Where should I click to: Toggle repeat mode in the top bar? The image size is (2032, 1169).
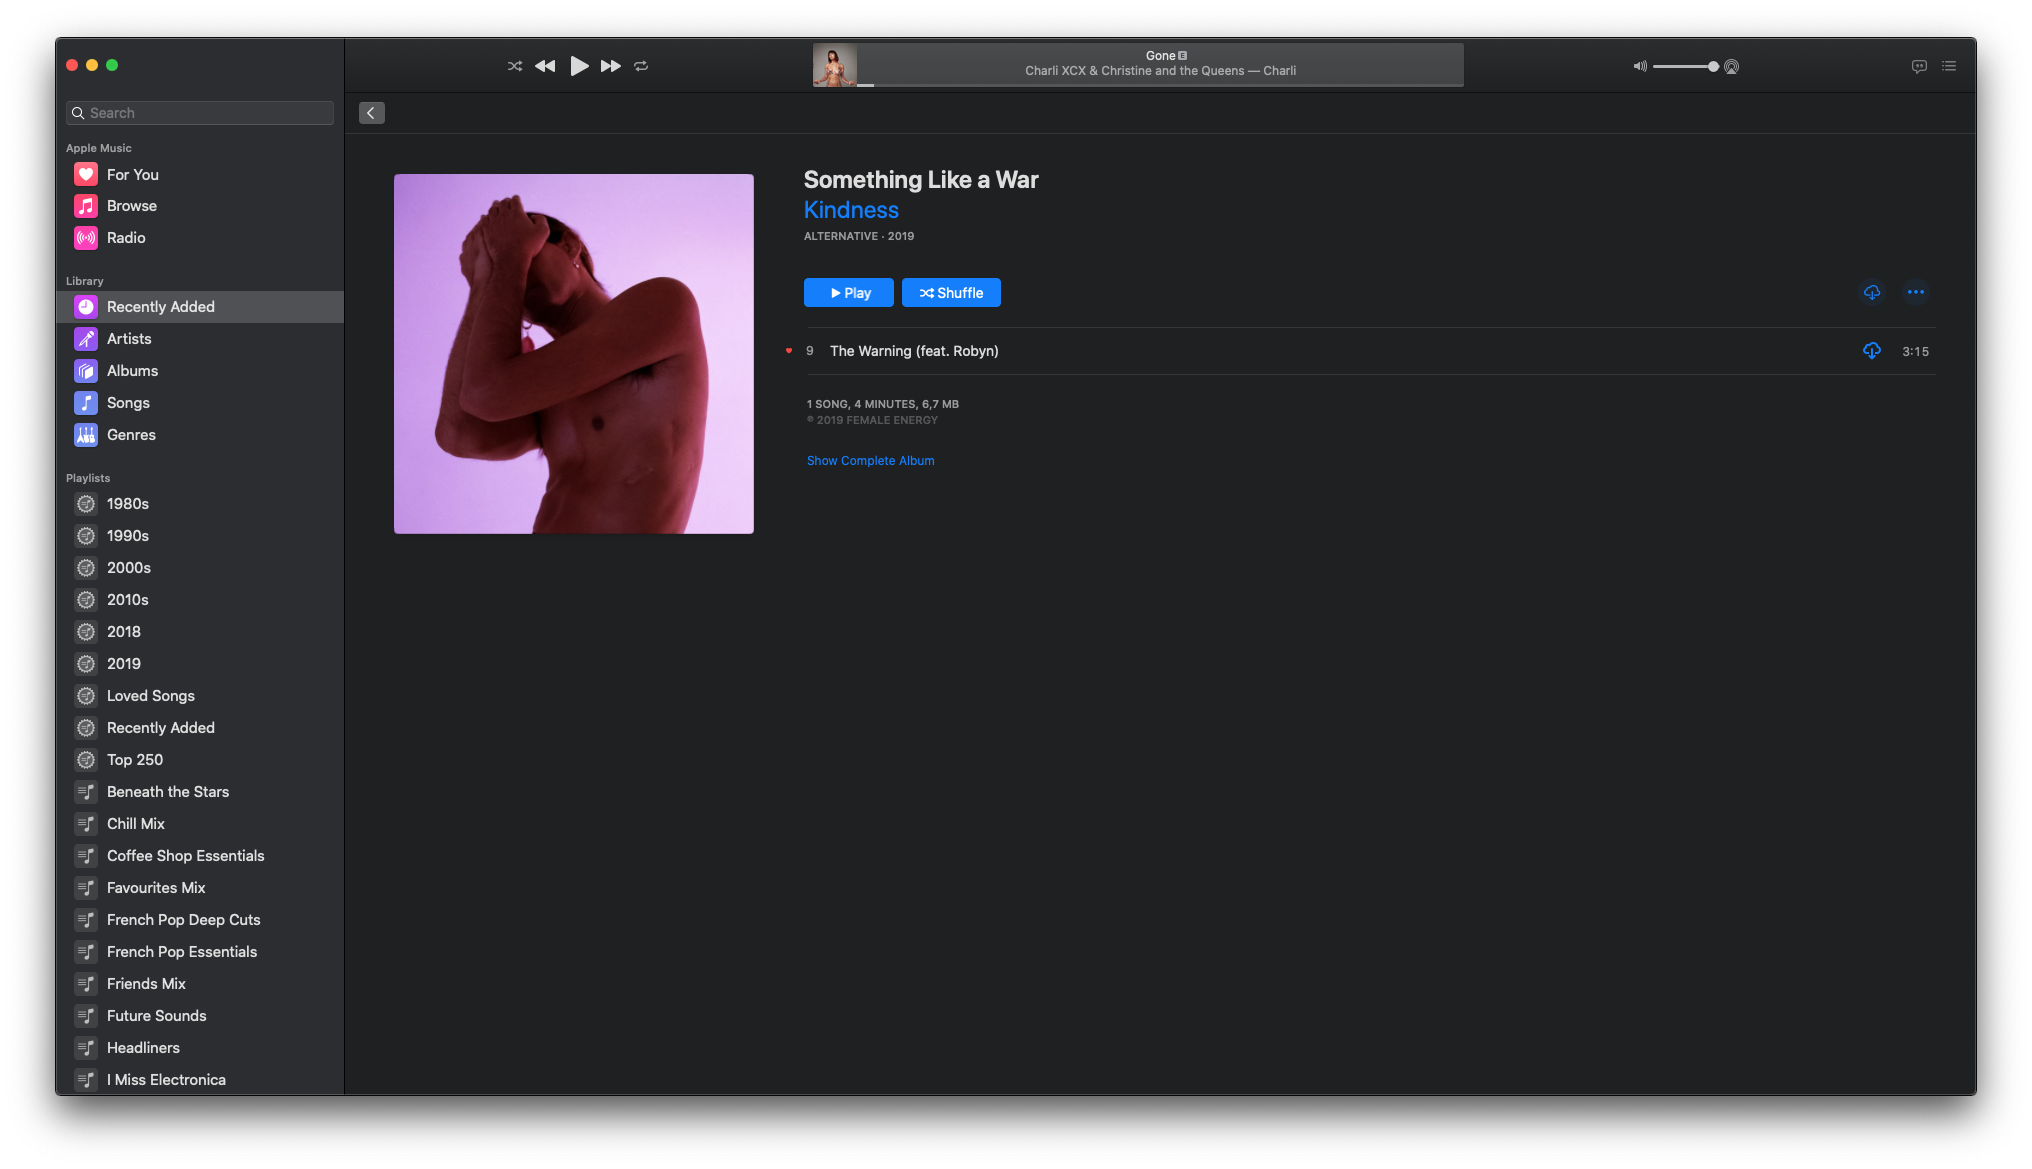click(641, 66)
